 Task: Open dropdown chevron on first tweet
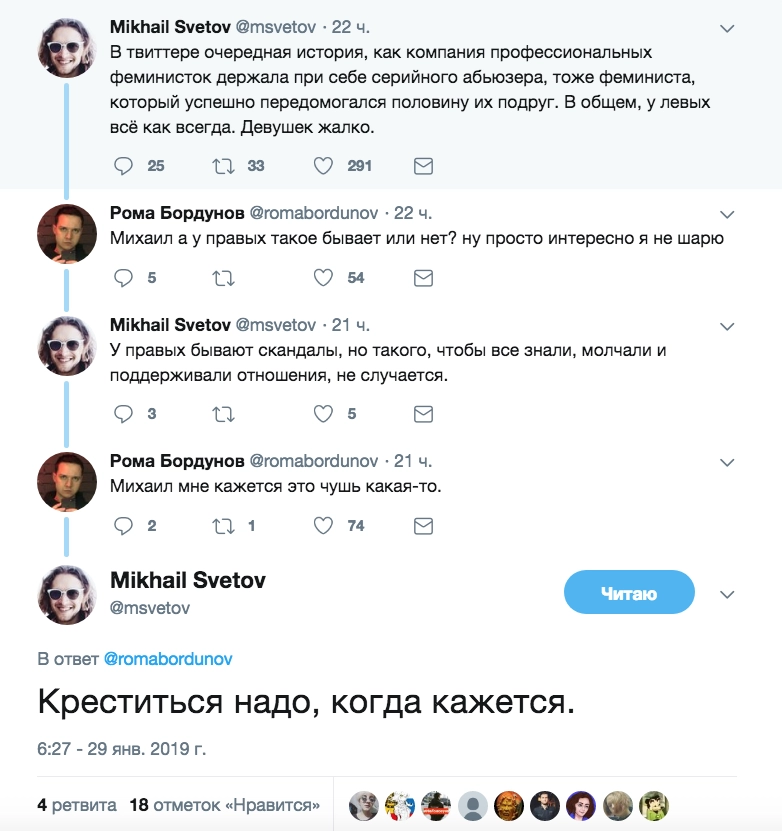(728, 27)
